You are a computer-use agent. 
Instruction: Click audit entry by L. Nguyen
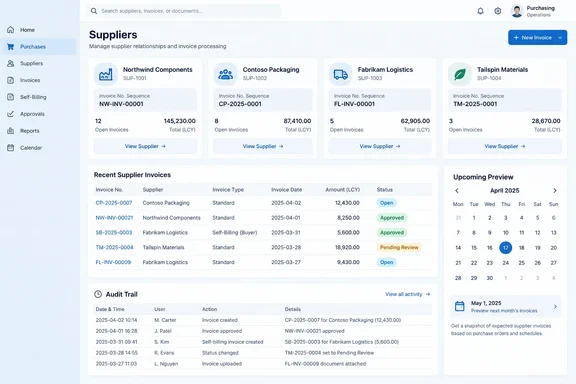(263, 364)
